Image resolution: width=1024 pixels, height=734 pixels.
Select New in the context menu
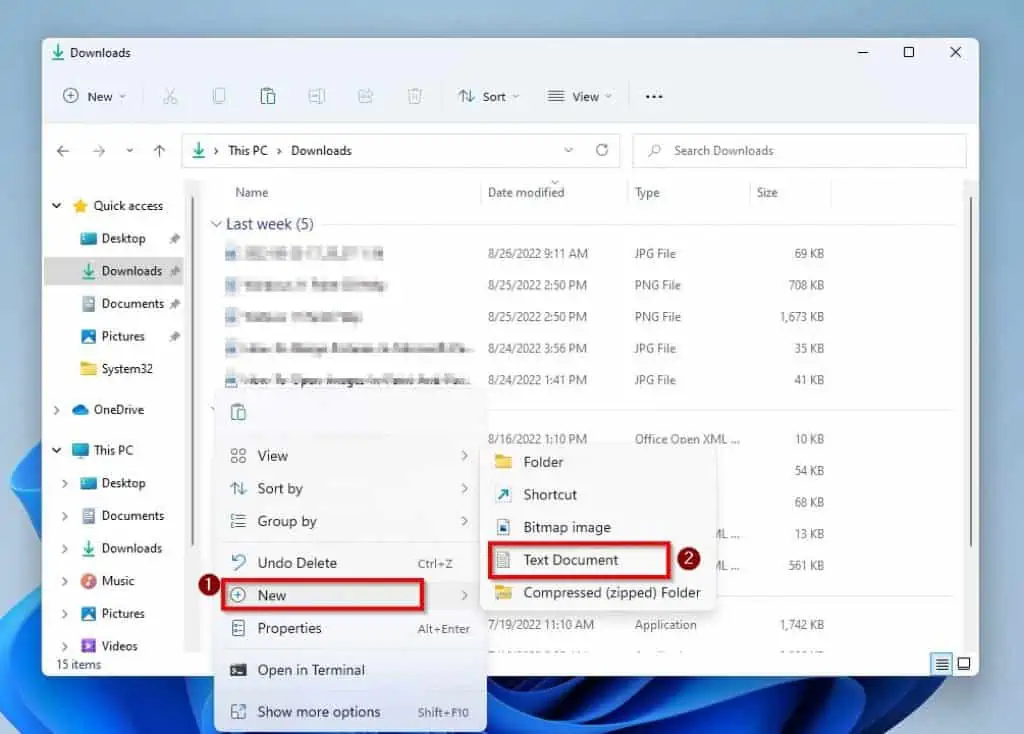coord(350,595)
